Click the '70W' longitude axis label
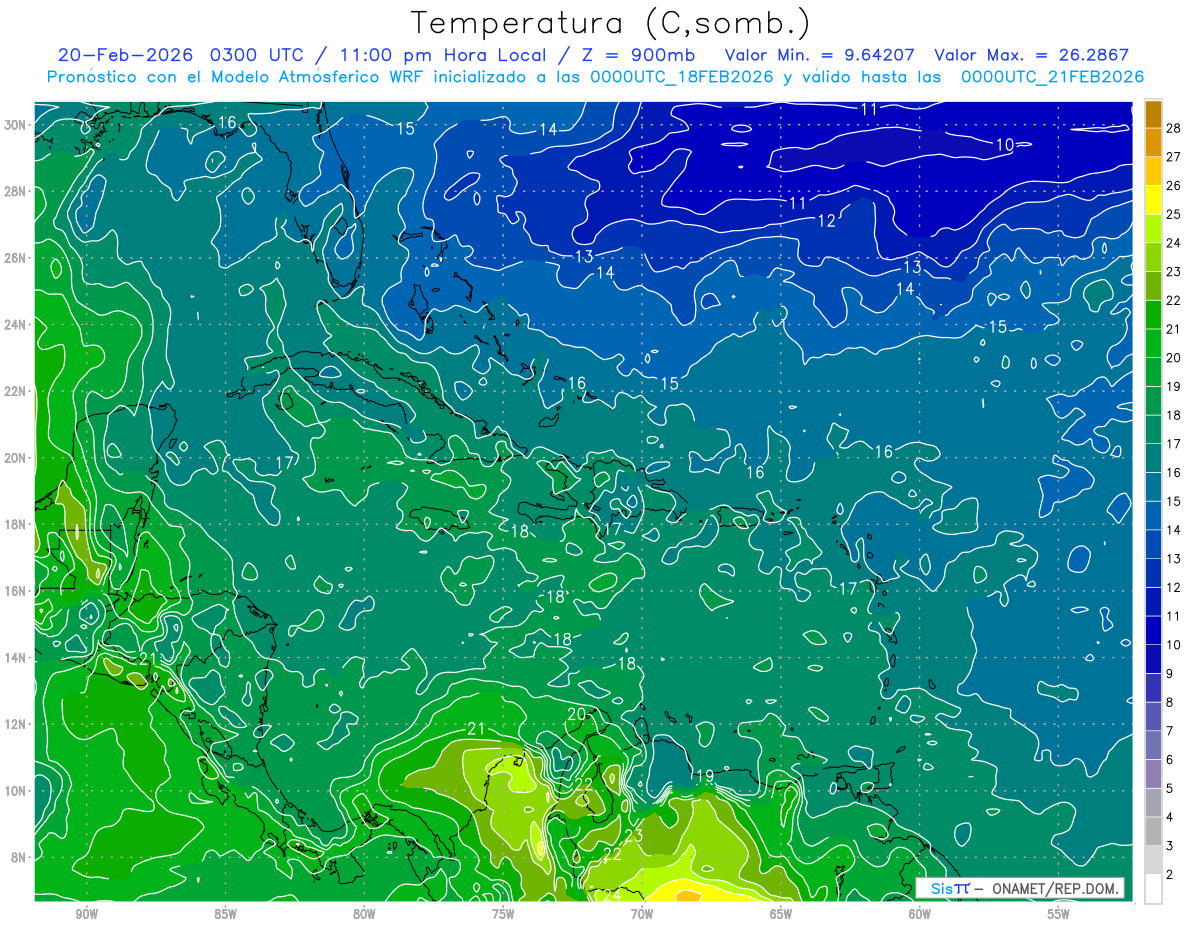This screenshot has height=927, width=1200. 642,915
